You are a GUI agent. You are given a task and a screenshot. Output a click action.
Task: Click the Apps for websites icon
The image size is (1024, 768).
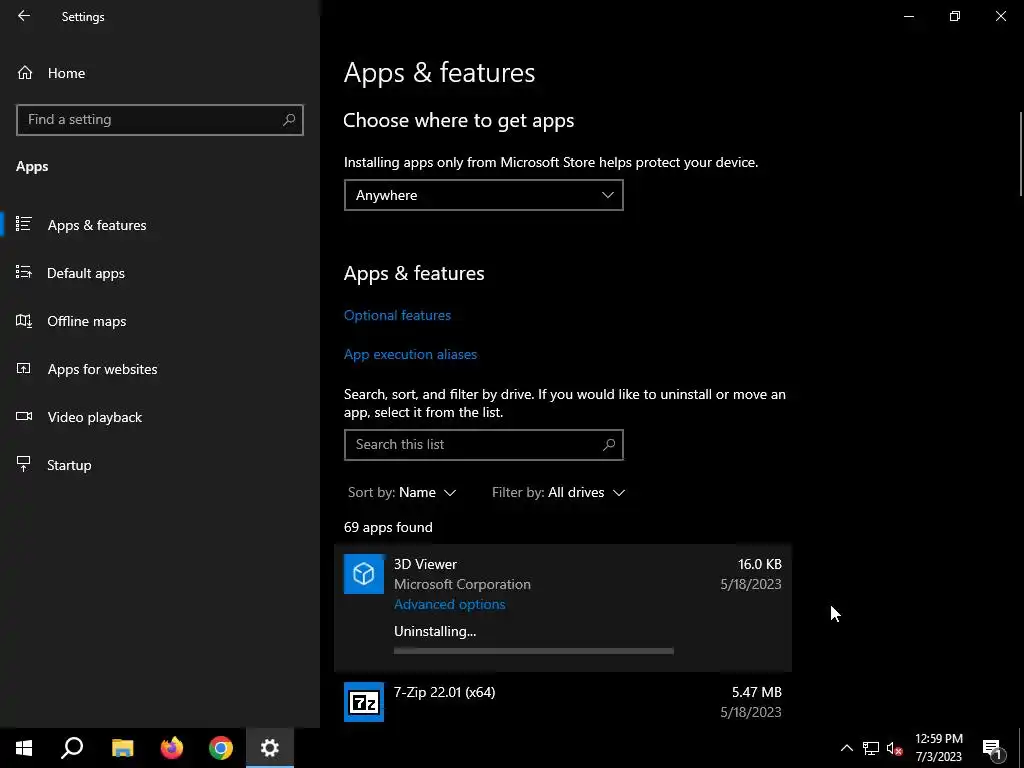point(24,368)
